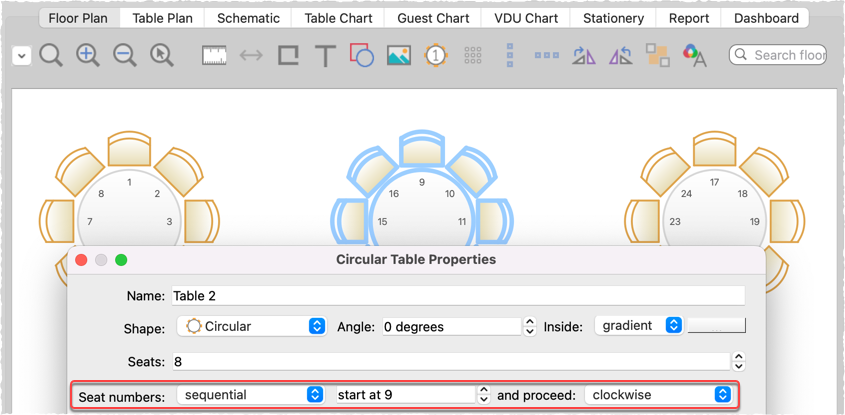This screenshot has width=845, height=415.
Task: Click the zoom out magnifier icon
Action: pyautogui.click(x=125, y=55)
